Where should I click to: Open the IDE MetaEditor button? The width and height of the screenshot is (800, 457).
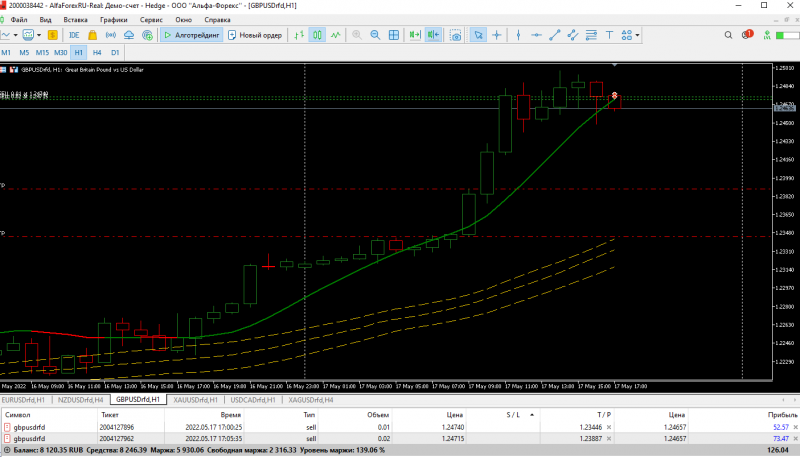[x=74, y=35]
